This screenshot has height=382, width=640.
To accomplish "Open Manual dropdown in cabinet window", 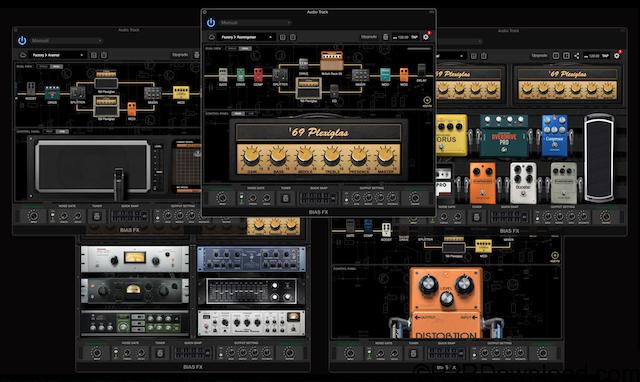I will click(66, 40).
